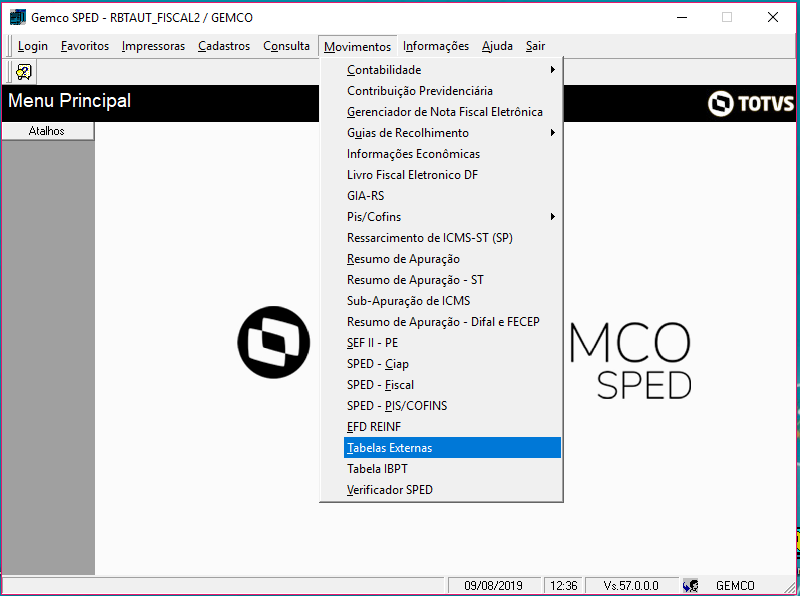Viewport: 800px width, 596px height.
Task: Click the TOTVS logo in the header
Action: click(x=751, y=104)
